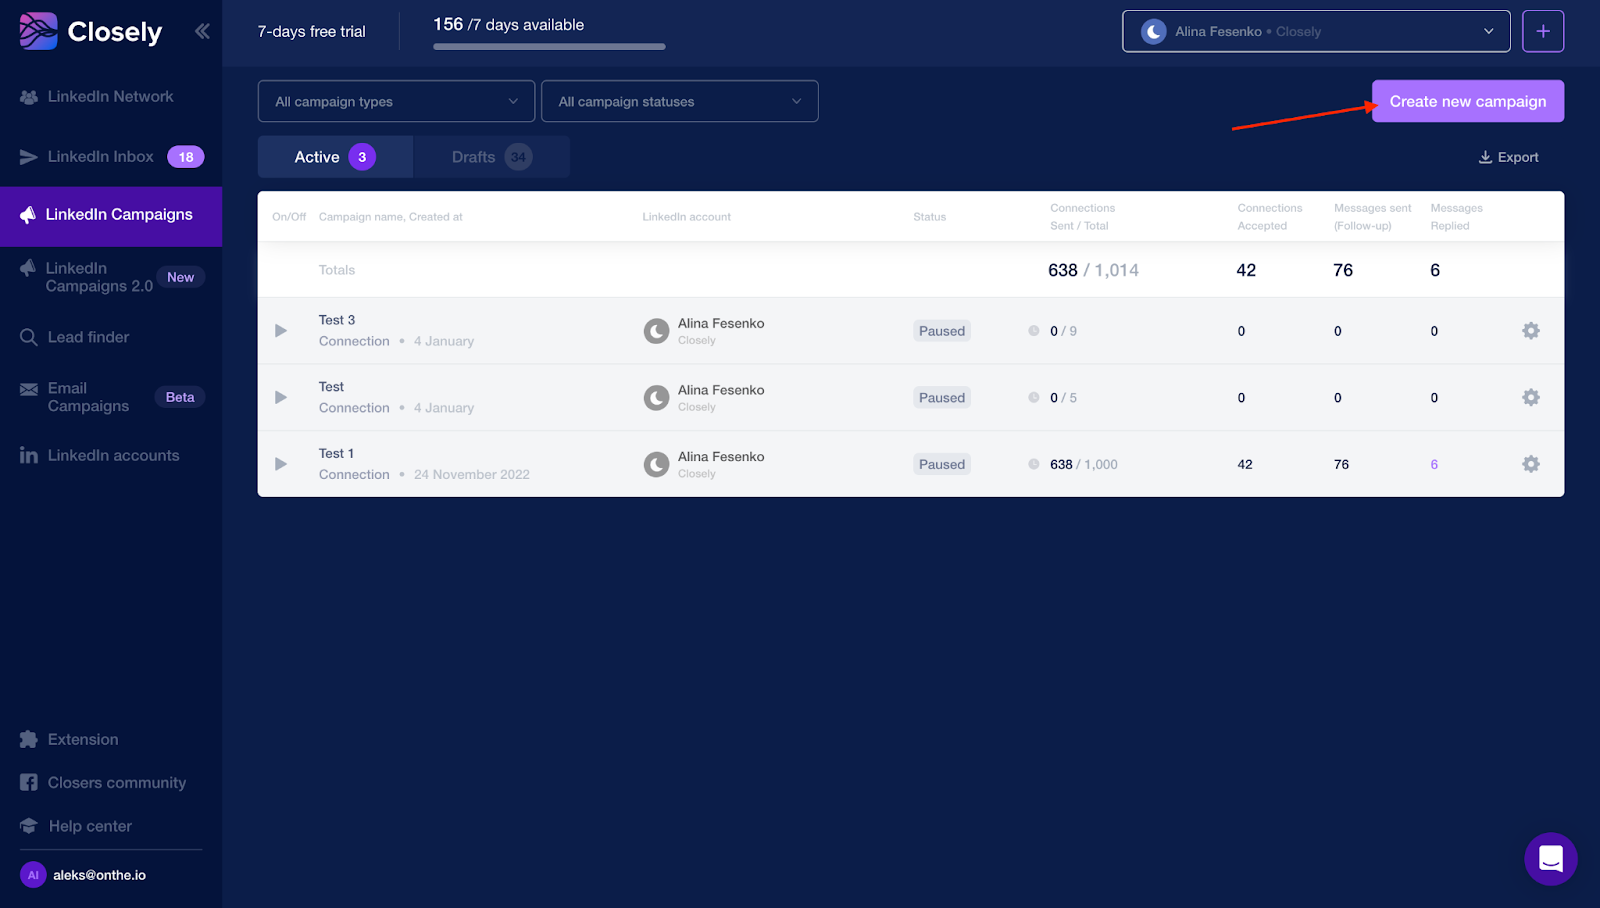Start the Test campaign play toggle
The image size is (1600, 908).
click(x=281, y=398)
